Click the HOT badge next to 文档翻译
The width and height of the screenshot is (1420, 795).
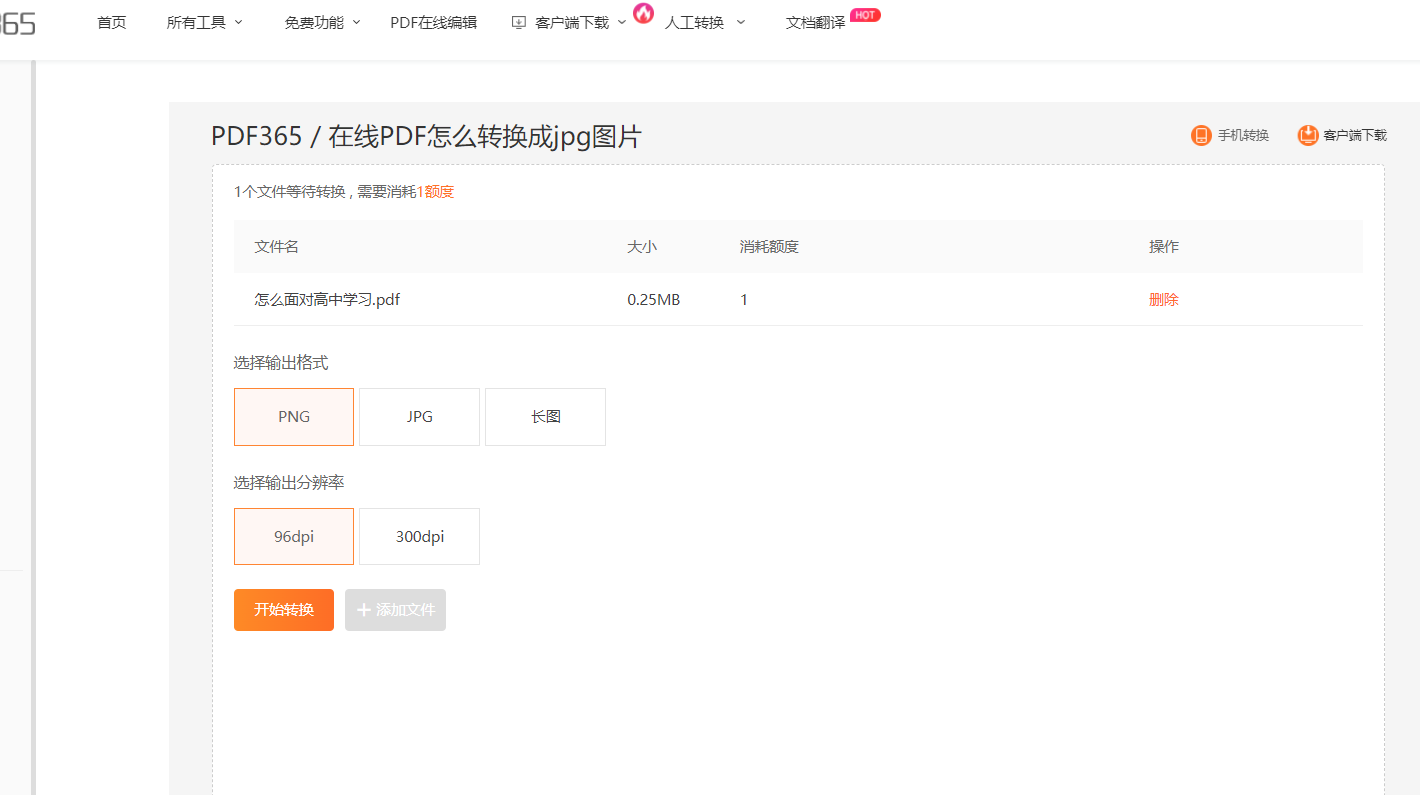point(865,15)
